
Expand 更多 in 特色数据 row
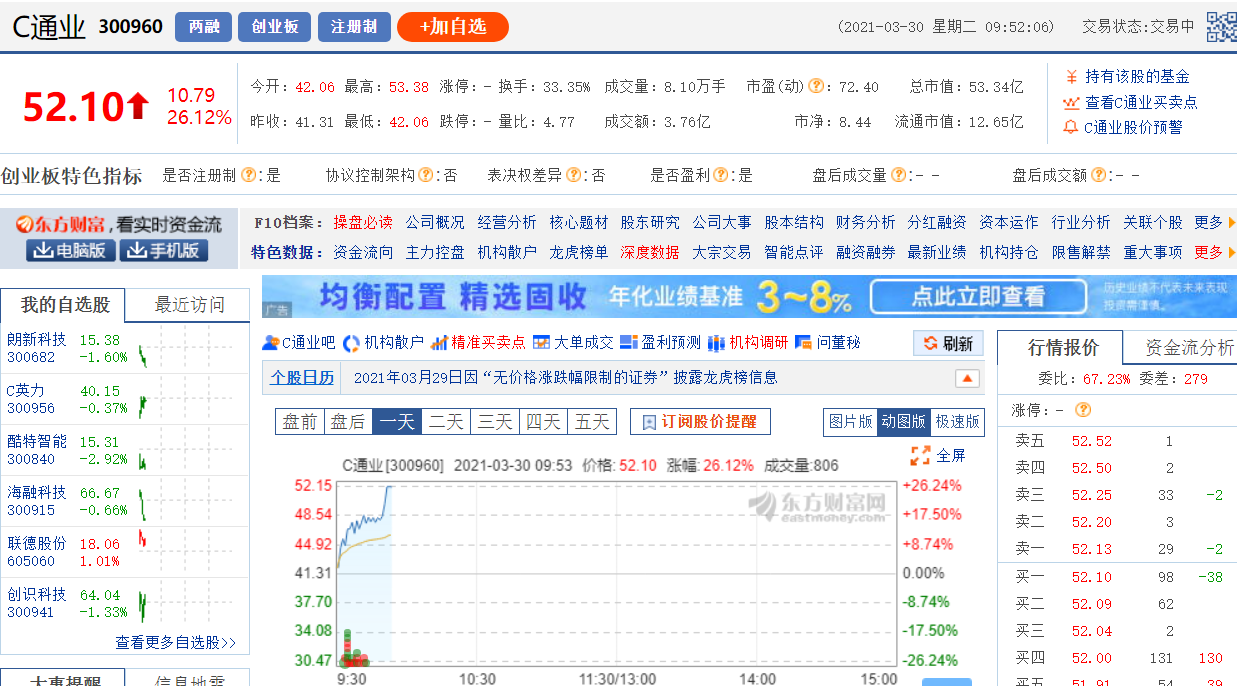[1215, 252]
